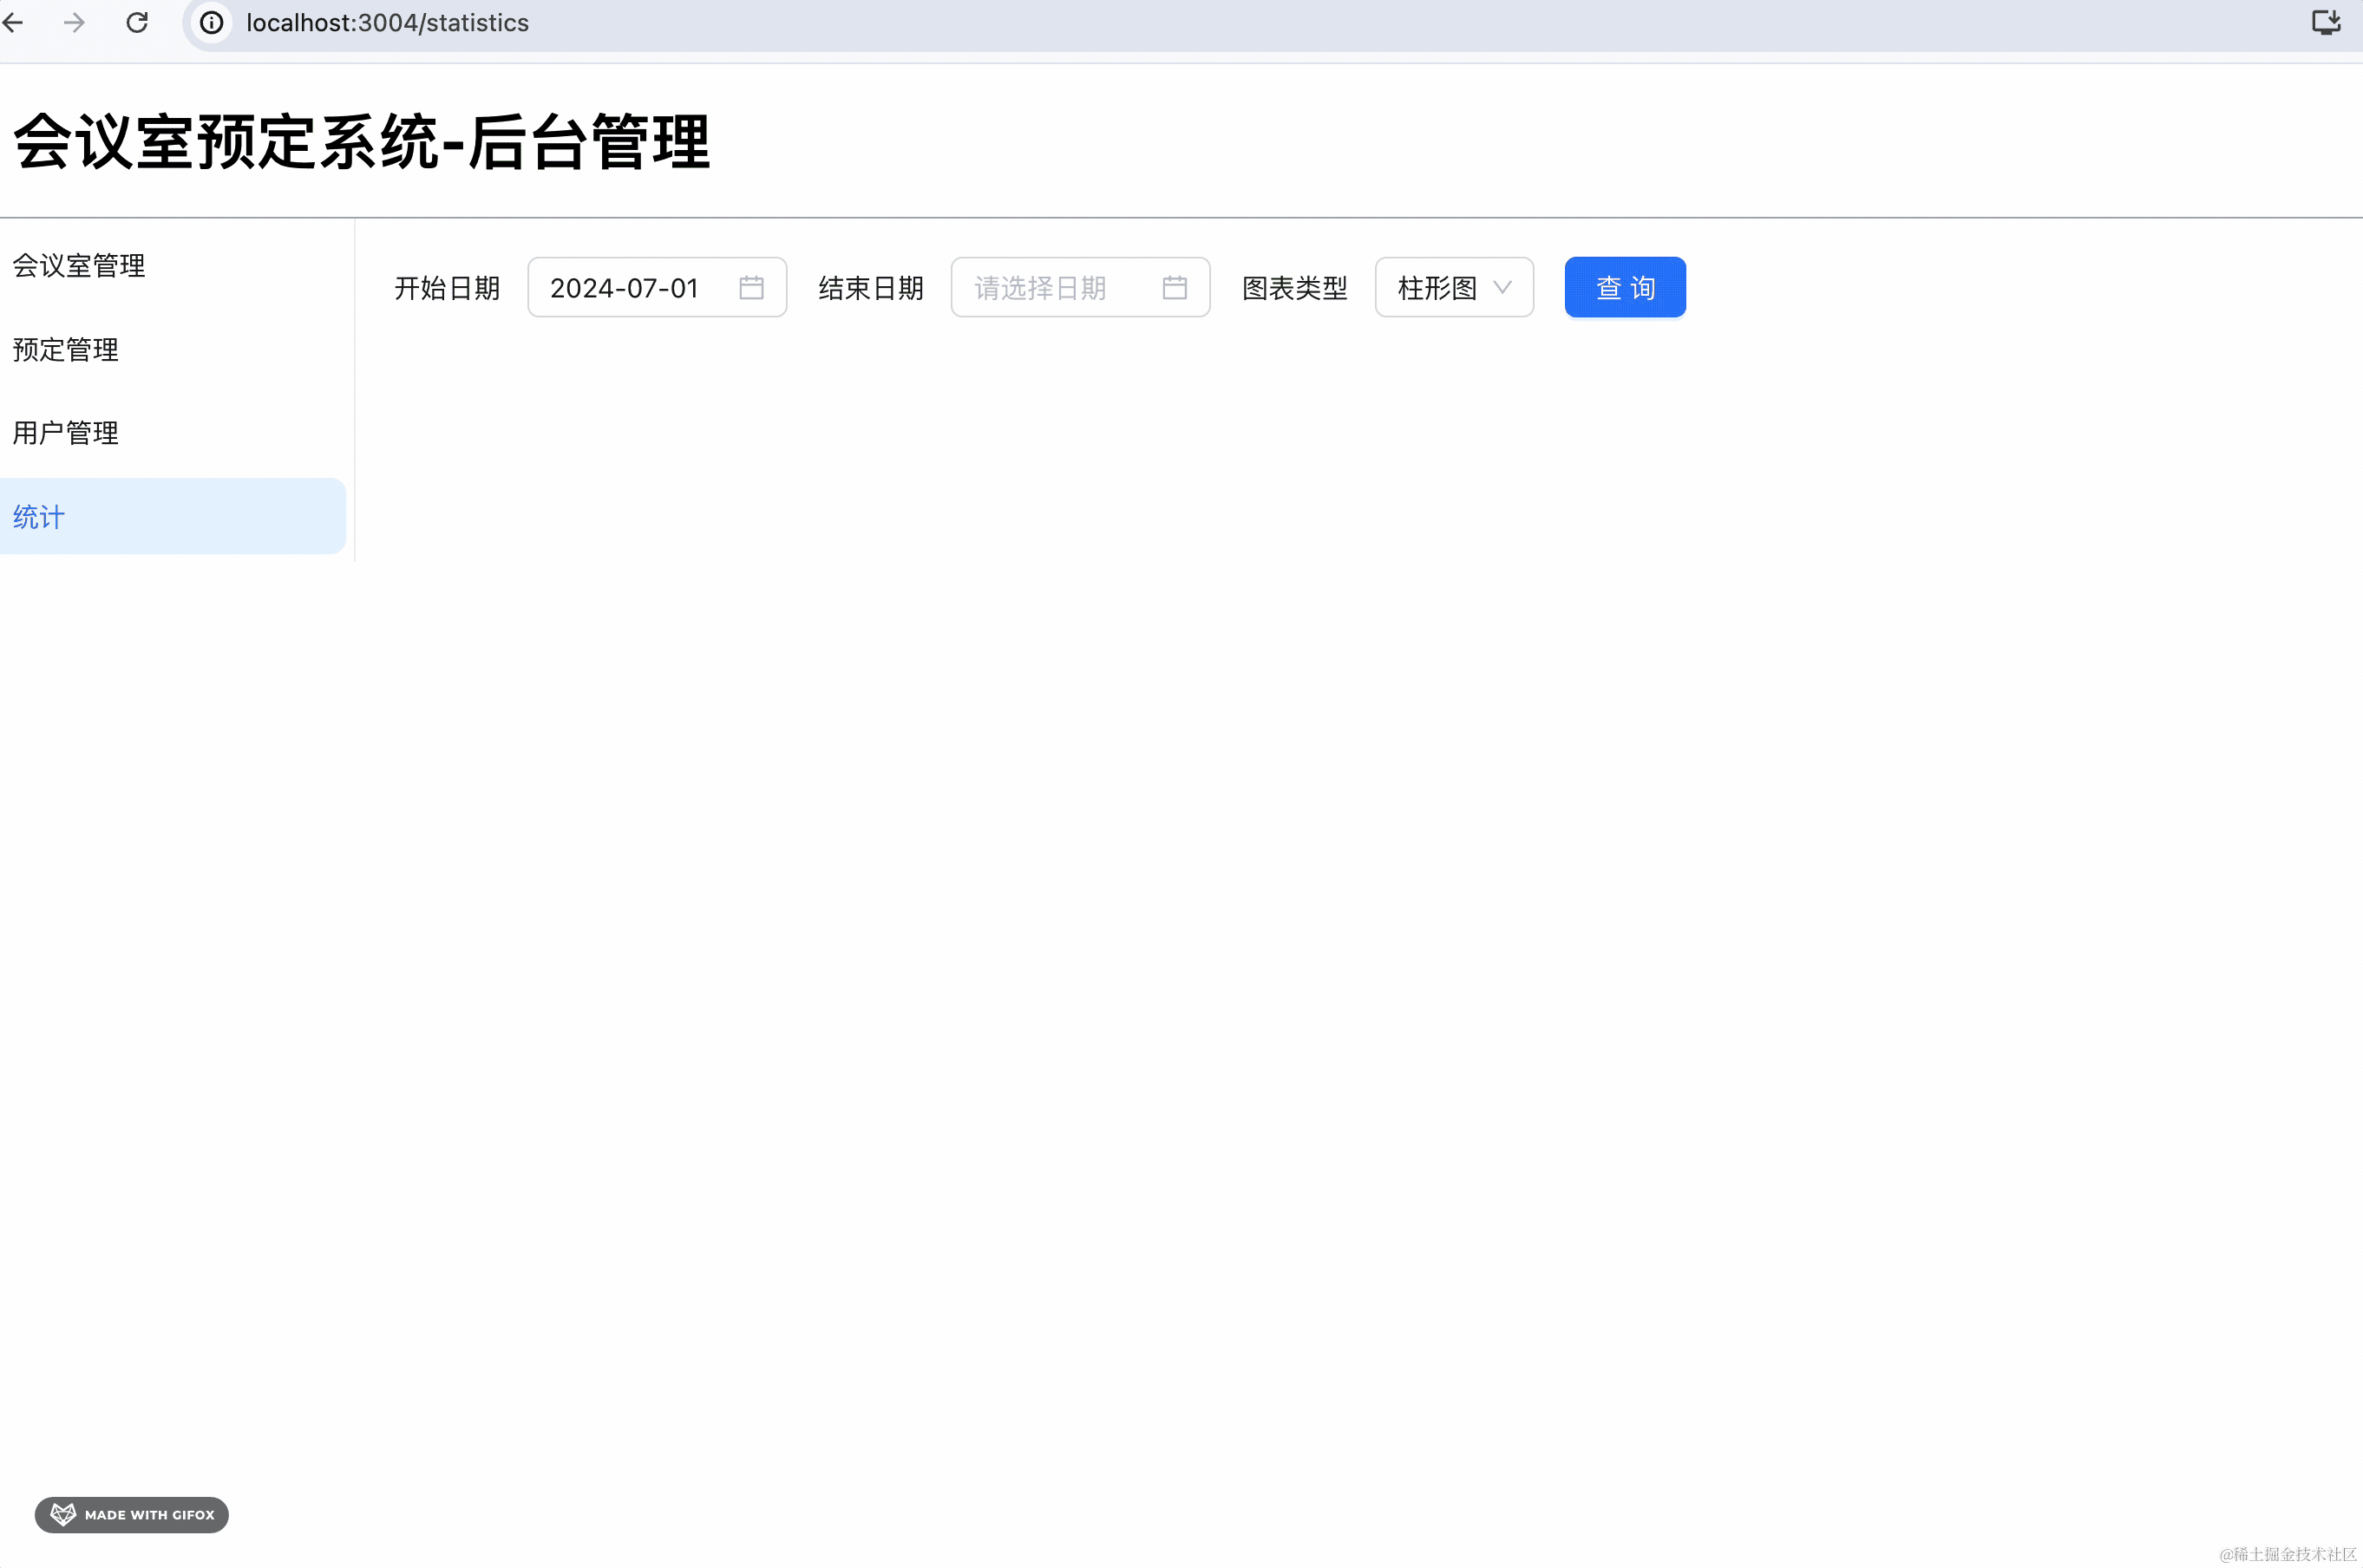2363x1568 pixels.
Task: Click the 请选择日期 end date field
Action: [x=1040, y=288]
